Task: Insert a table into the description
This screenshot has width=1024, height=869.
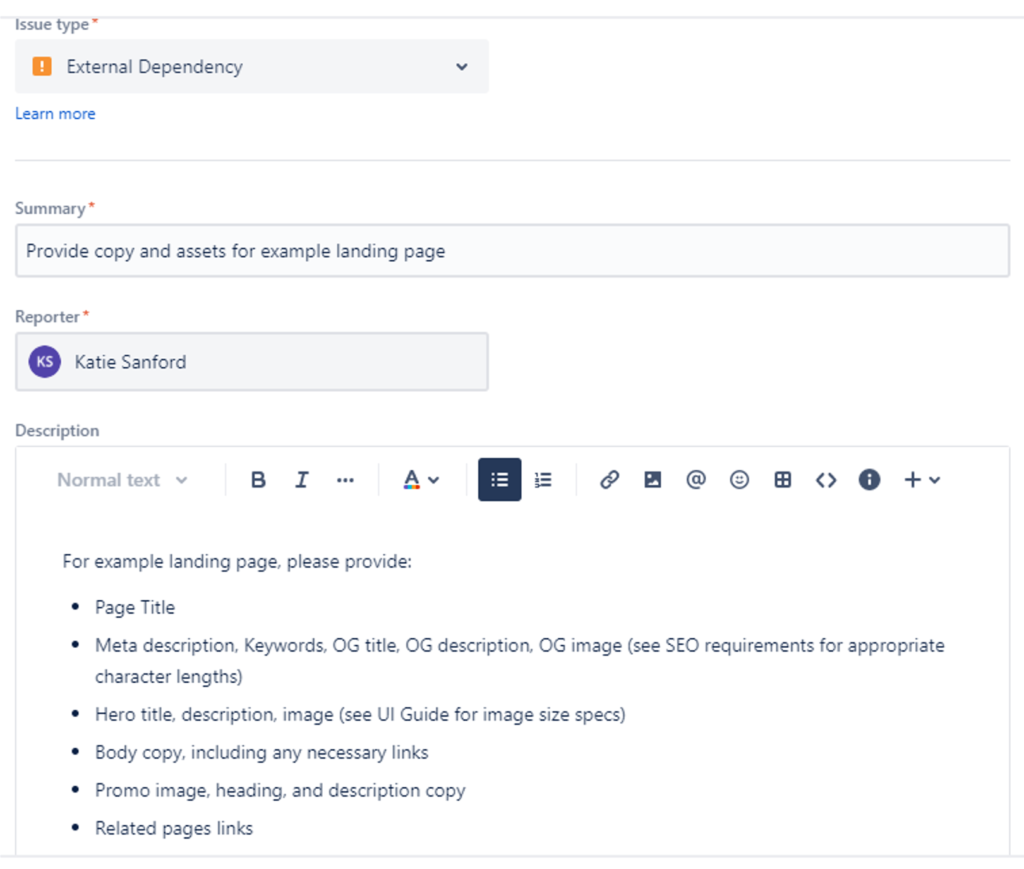Action: [782, 479]
